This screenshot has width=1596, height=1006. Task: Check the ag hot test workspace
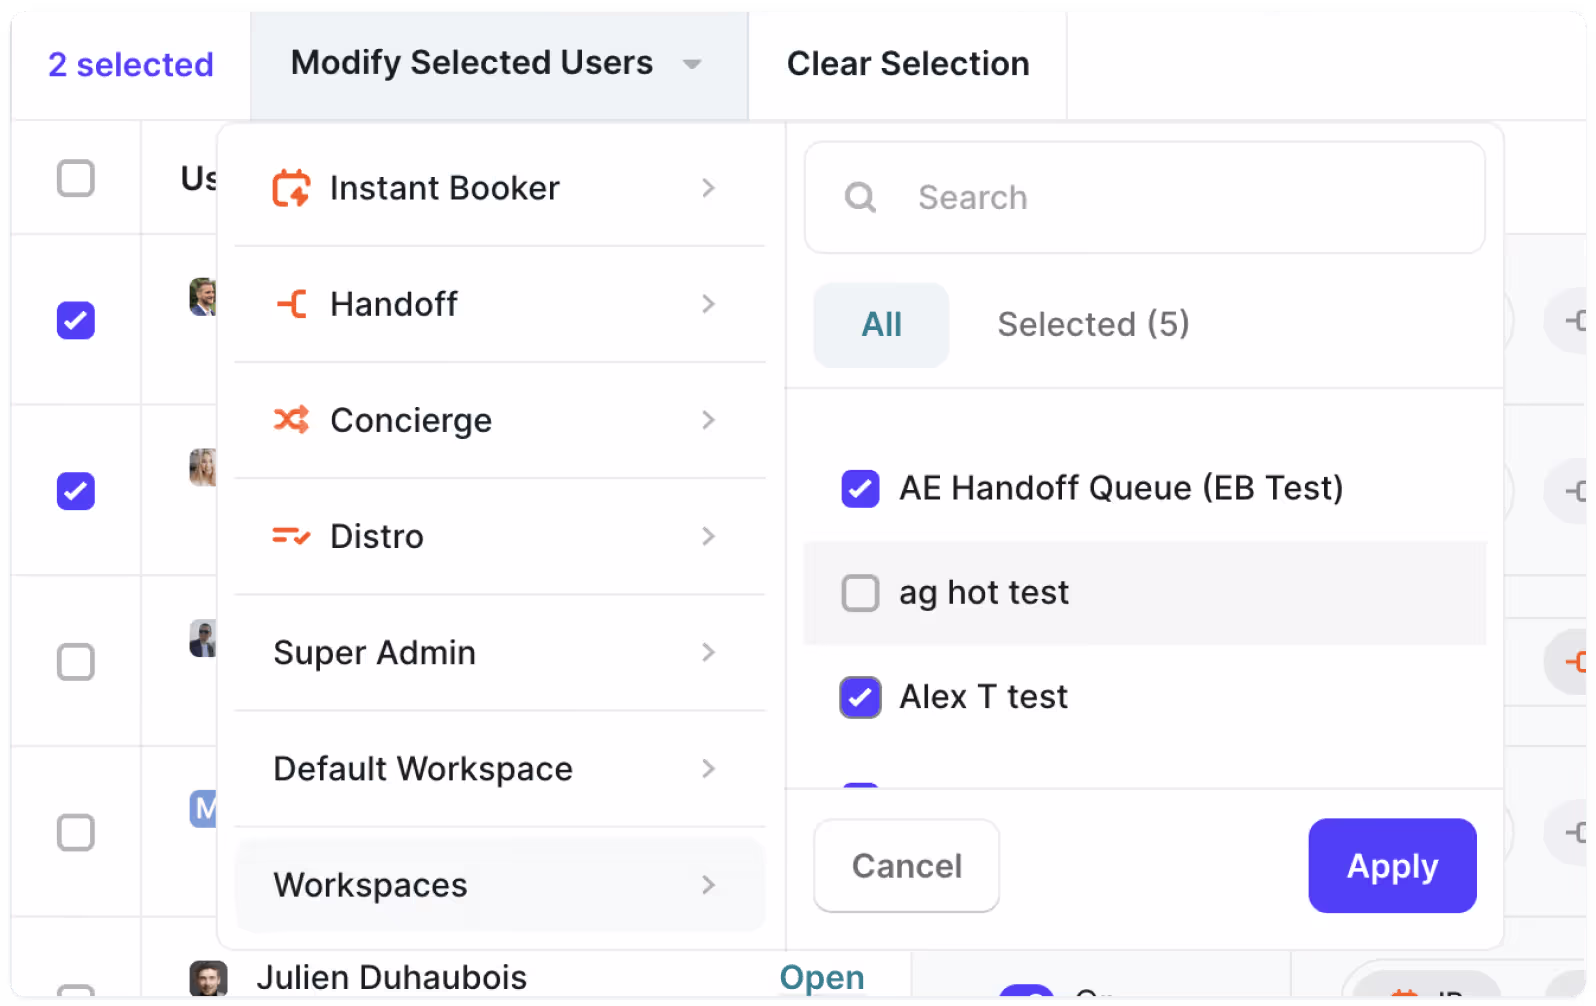pos(860,593)
